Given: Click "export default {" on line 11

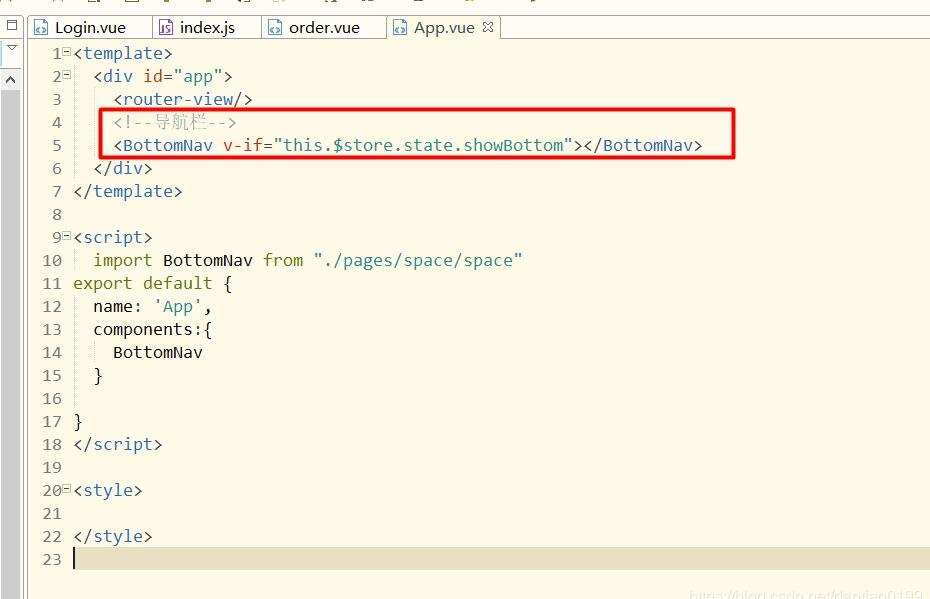Looking at the screenshot, I should pyautogui.click(x=152, y=283).
